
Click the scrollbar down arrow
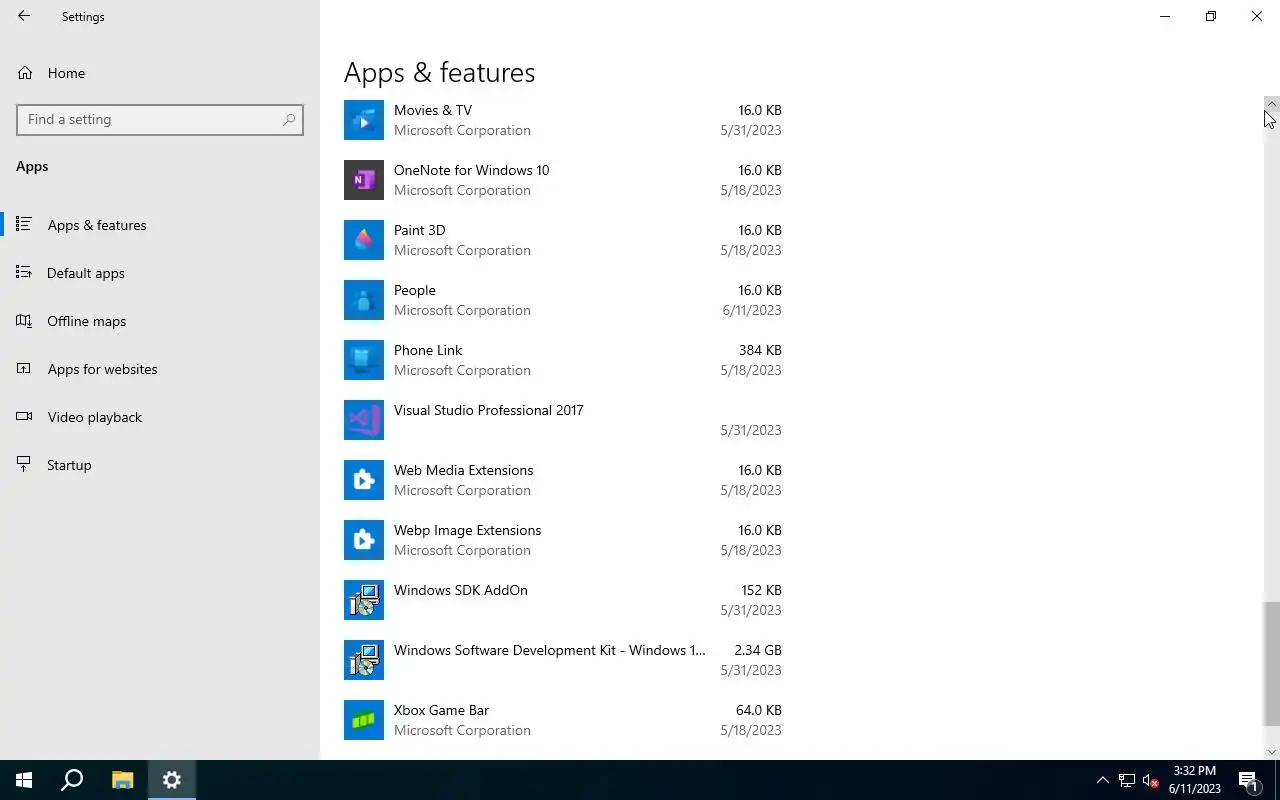point(1272,752)
